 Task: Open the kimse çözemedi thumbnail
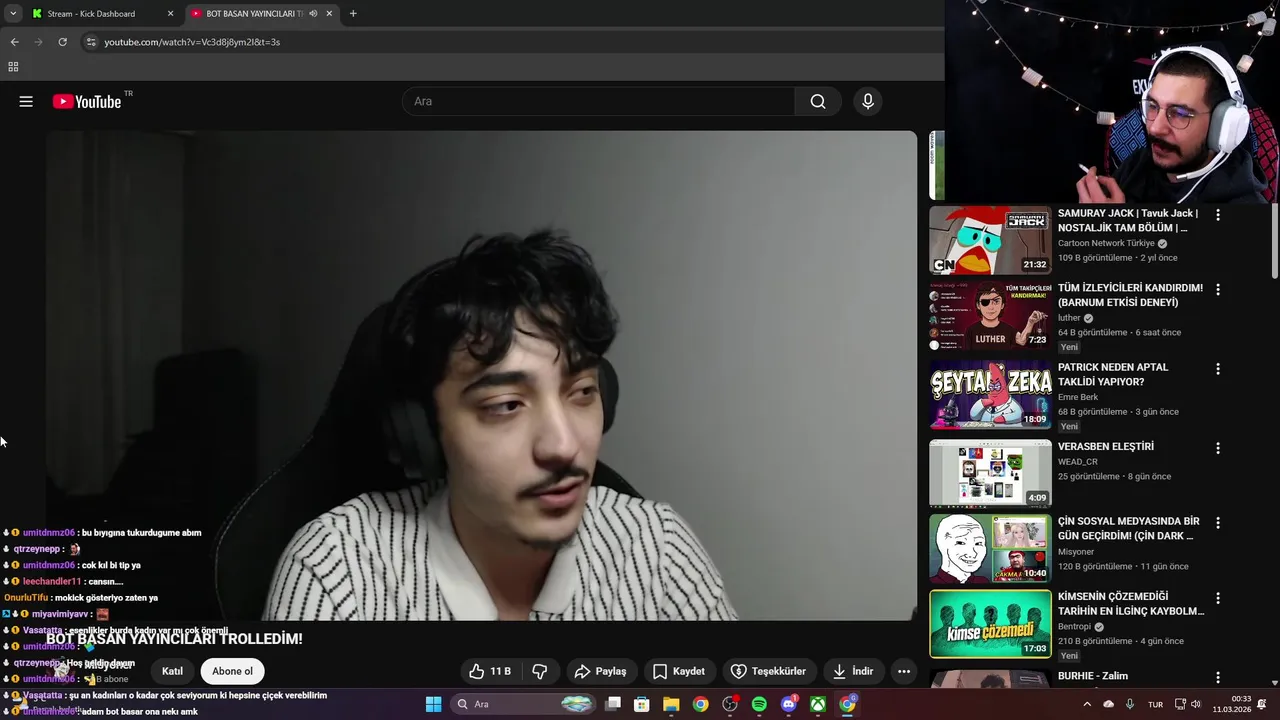[x=990, y=623]
